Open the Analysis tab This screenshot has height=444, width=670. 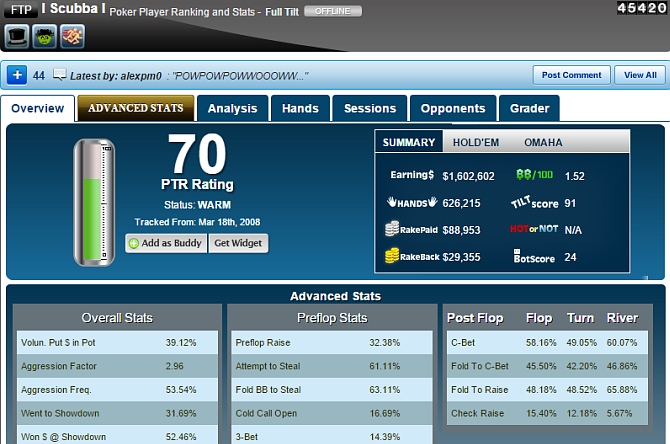click(x=232, y=109)
